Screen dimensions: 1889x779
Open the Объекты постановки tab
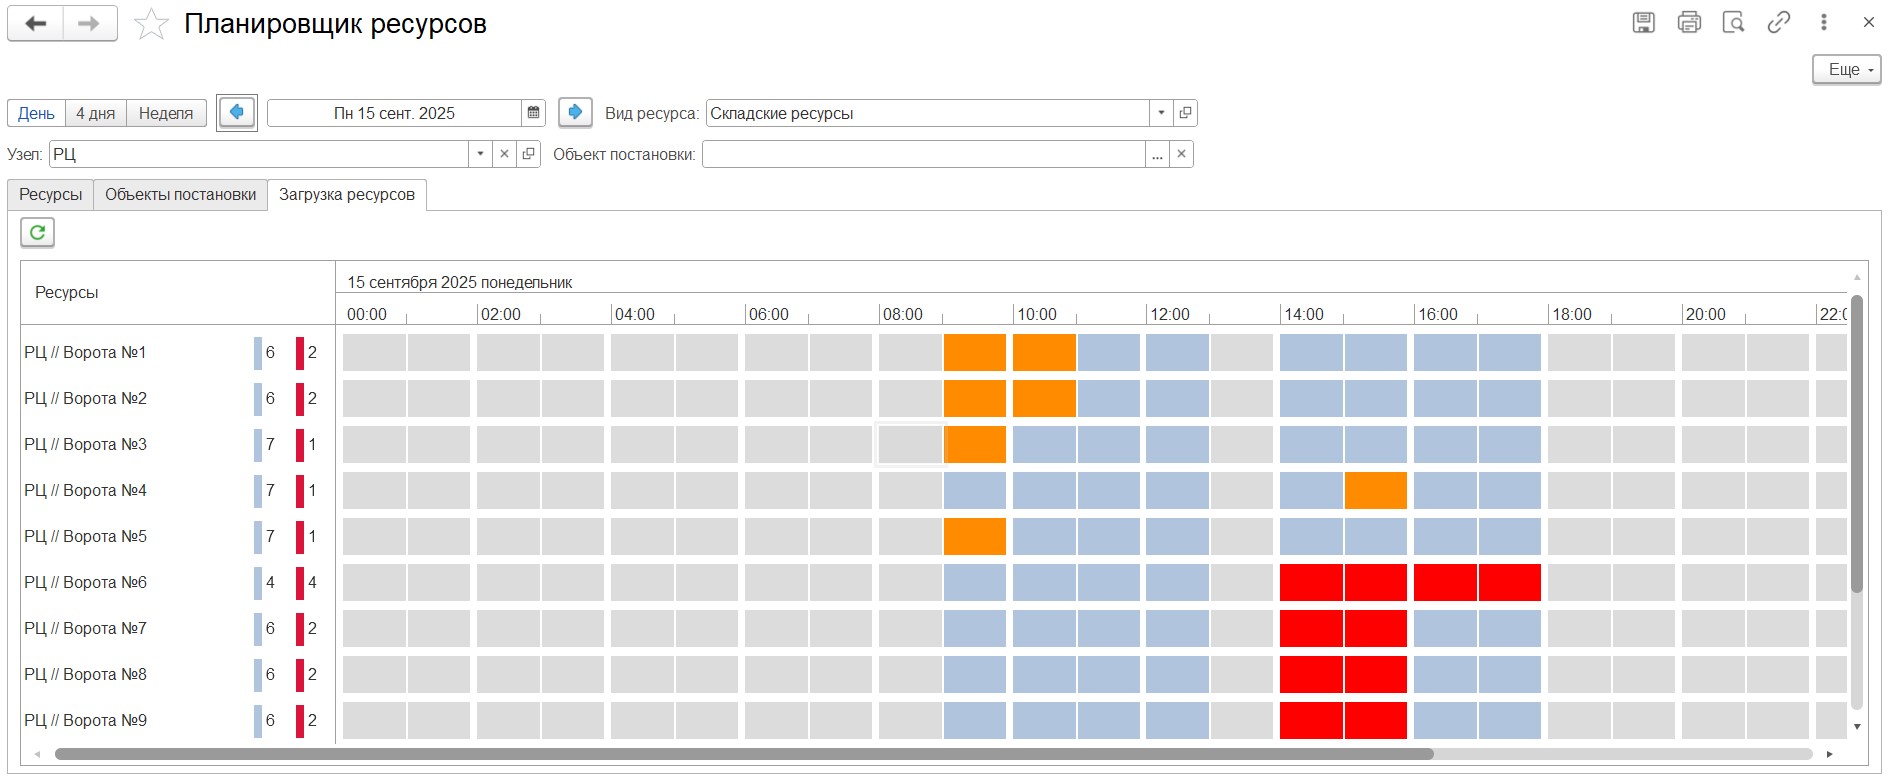coord(181,195)
